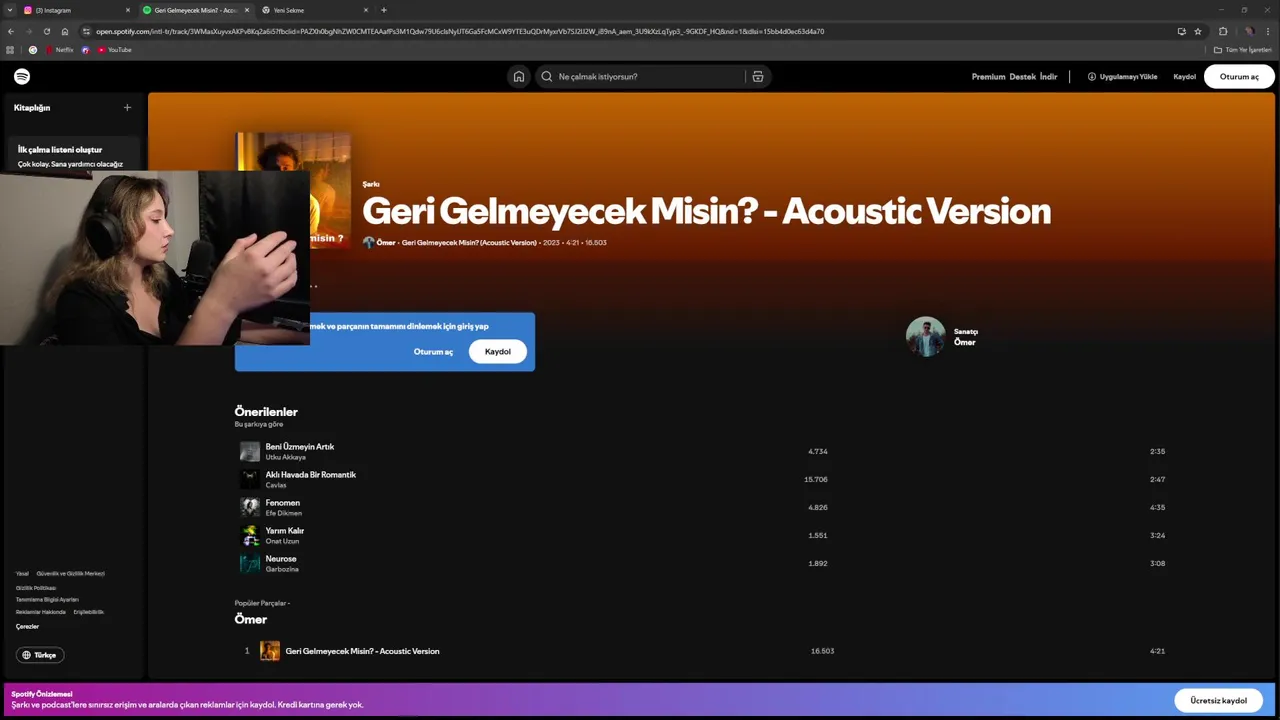This screenshot has height=720, width=1280.
Task: Open the Yasal footer link
Action: coord(22,574)
